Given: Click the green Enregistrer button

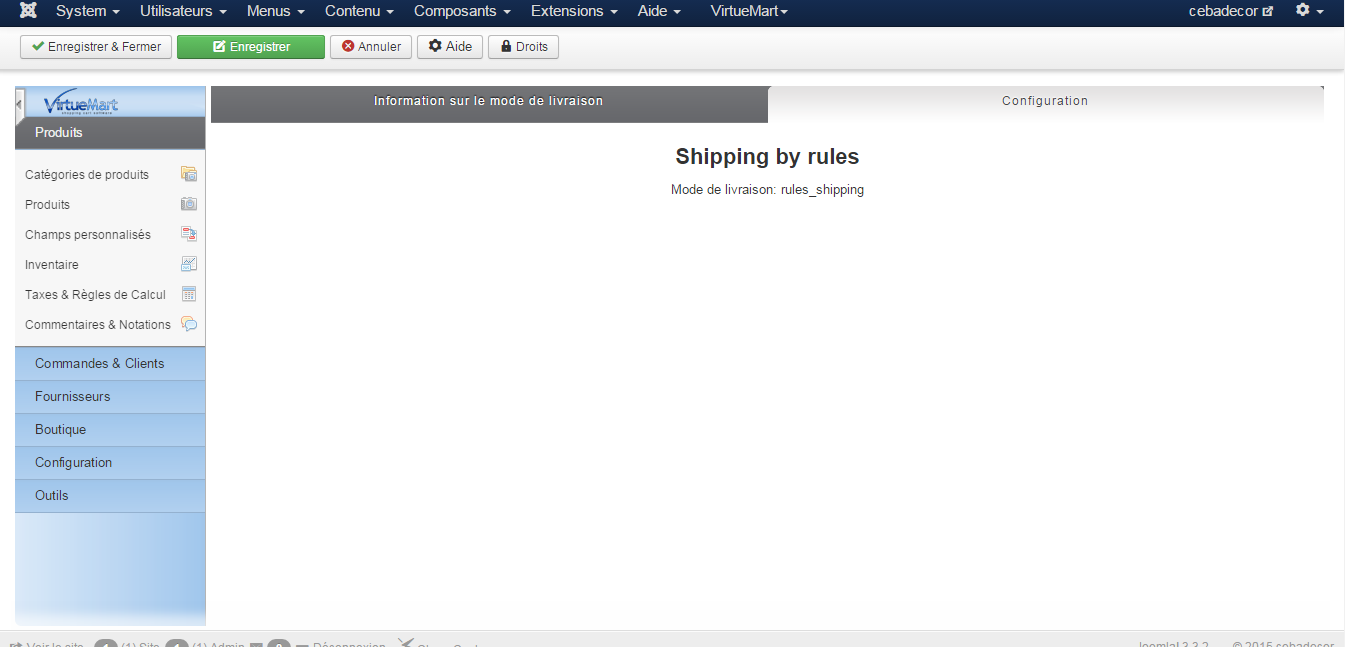Looking at the screenshot, I should coord(251,47).
